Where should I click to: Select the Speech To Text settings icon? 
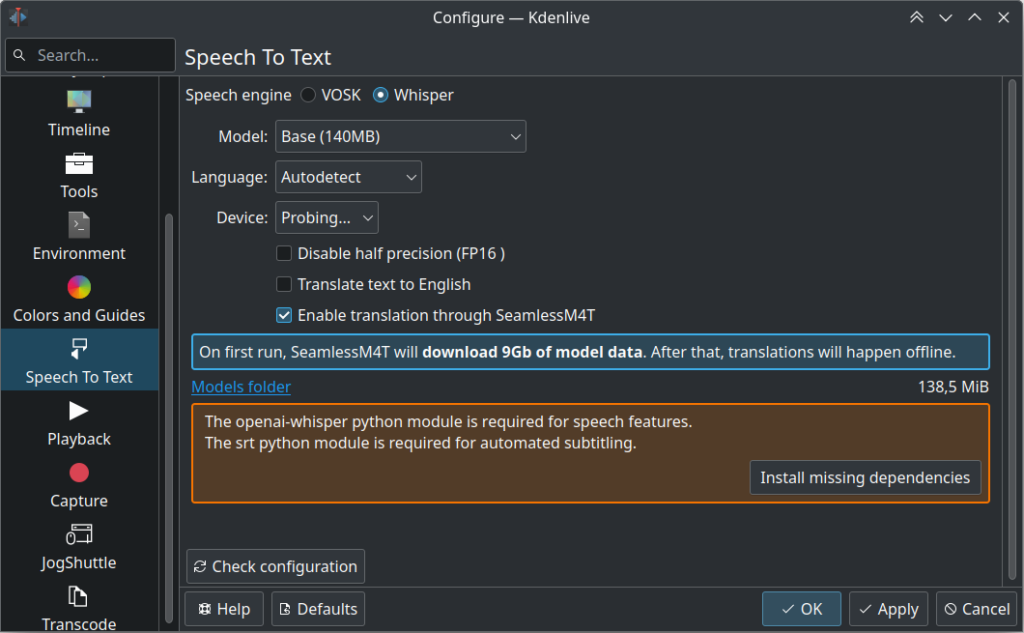tap(78, 360)
